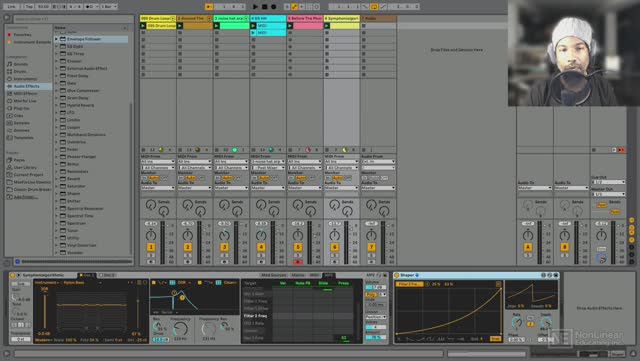Click the Shaper Rate knob
Viewport: 640px width, 361px height.
[517, 323]
